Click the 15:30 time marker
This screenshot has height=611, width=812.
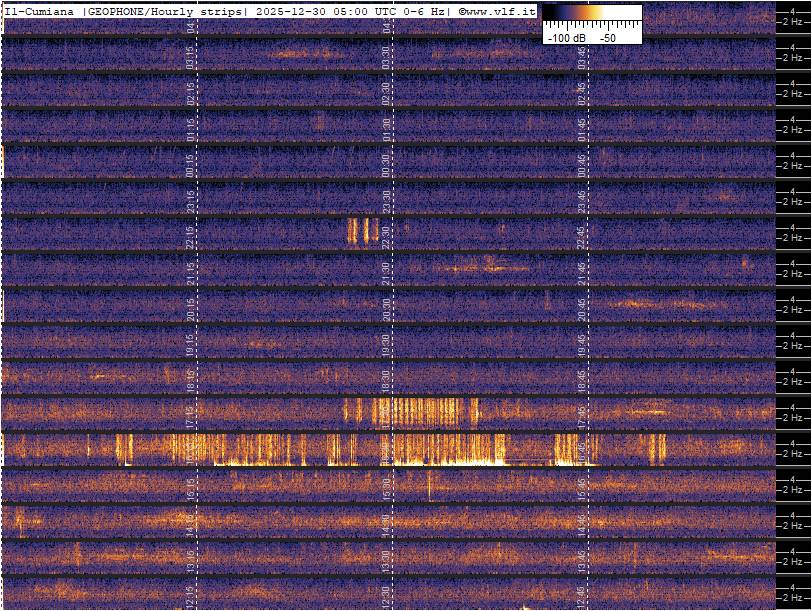point(386,487)
